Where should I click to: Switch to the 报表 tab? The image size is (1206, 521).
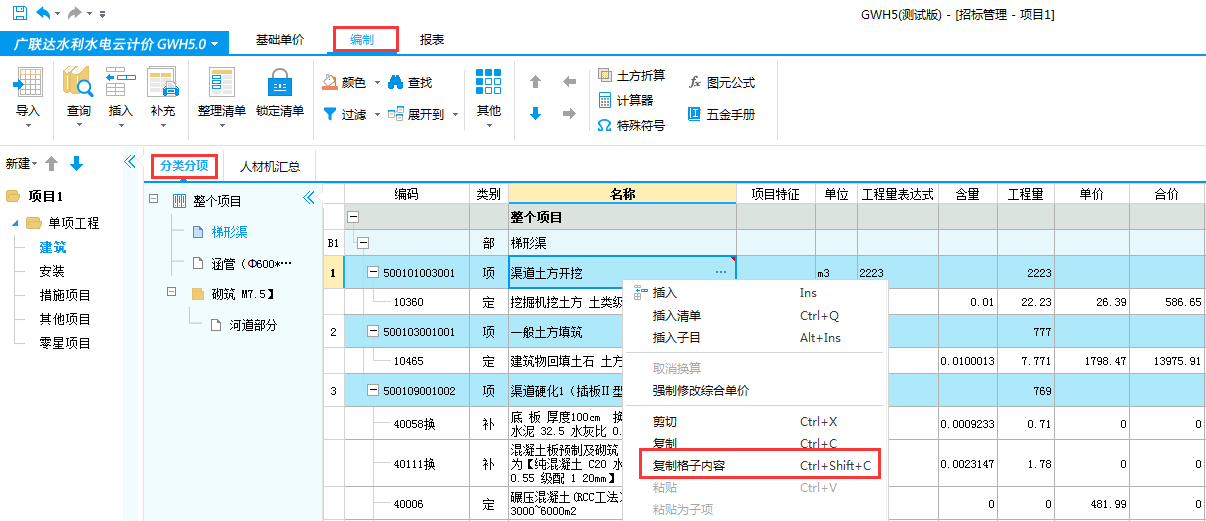click(x=432, y=40)
